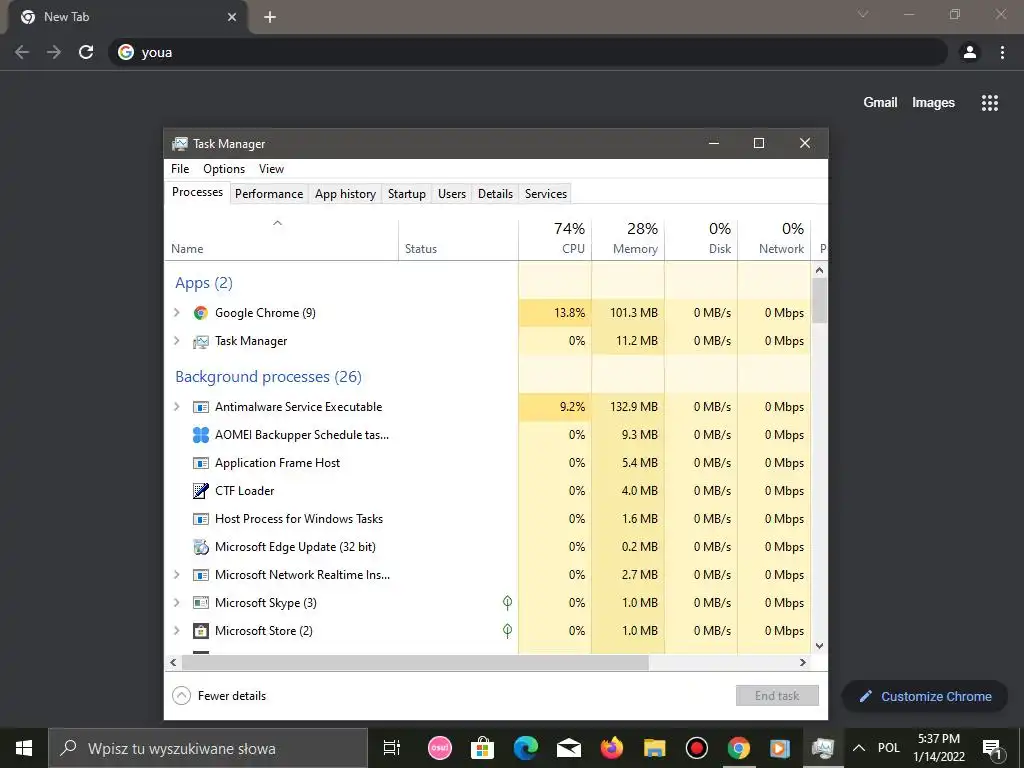Switch to the Startup tab

click(407, 194)
